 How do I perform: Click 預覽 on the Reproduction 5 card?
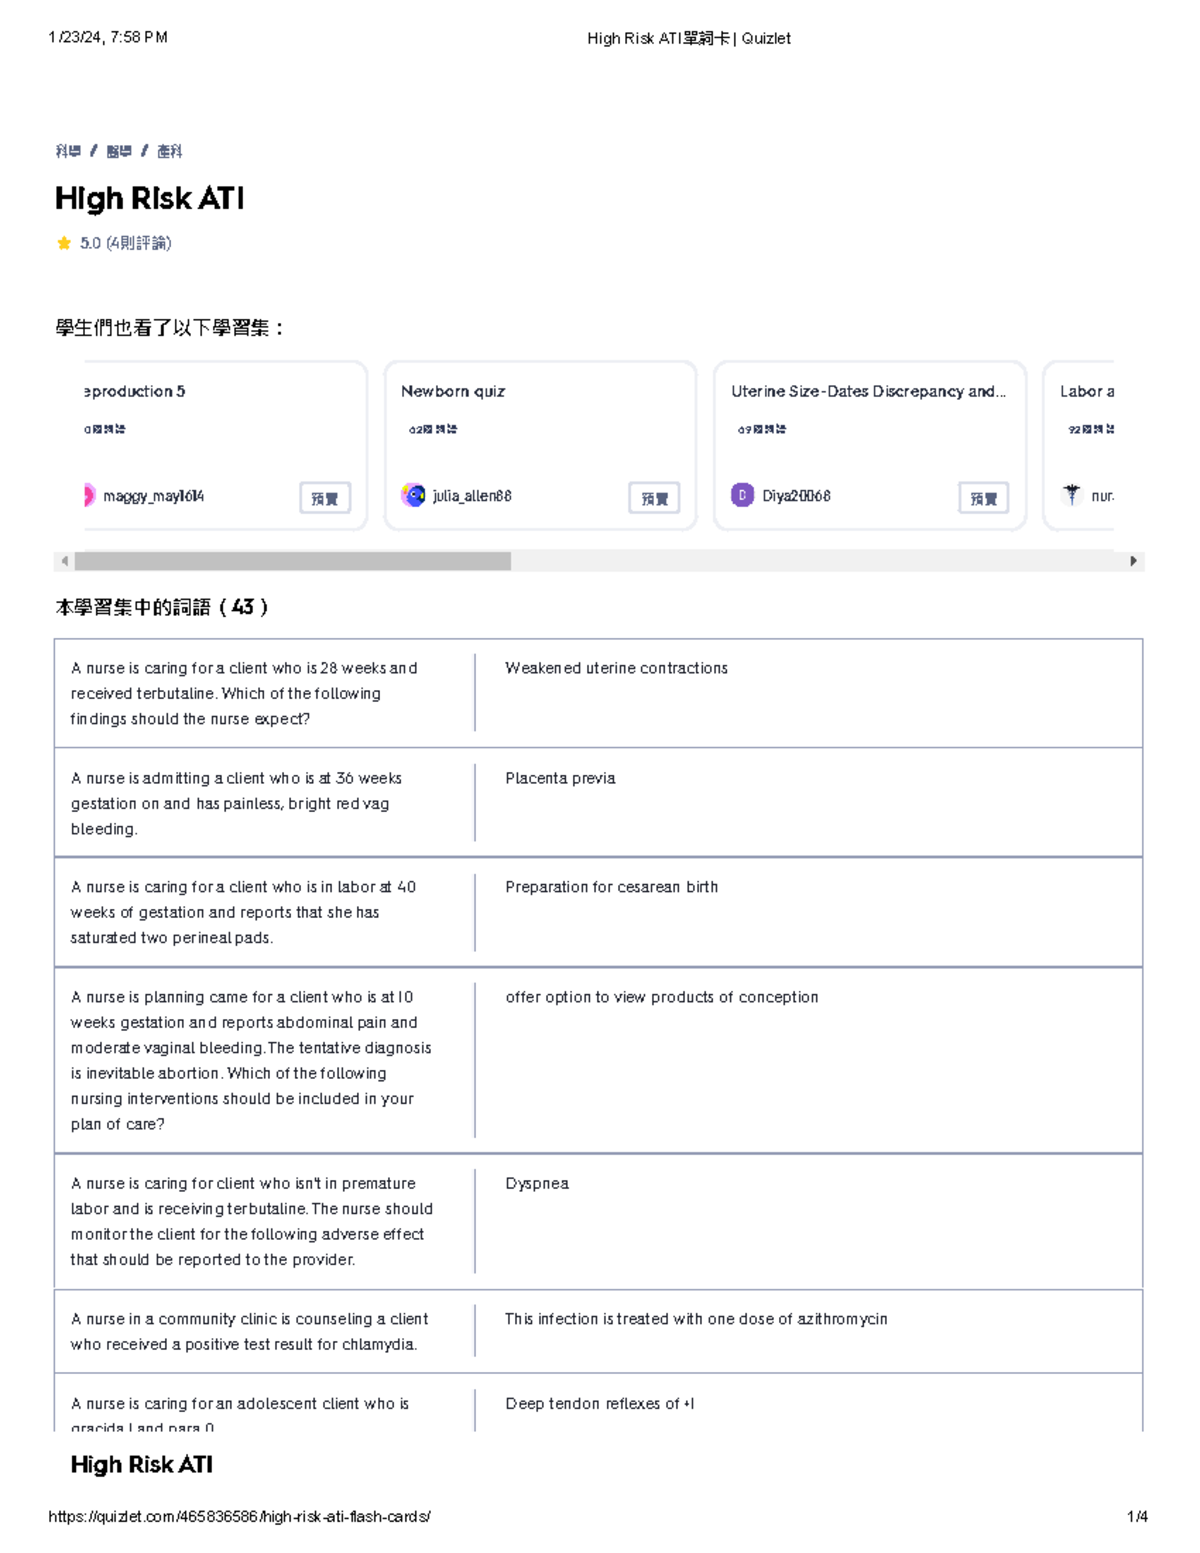324,497
